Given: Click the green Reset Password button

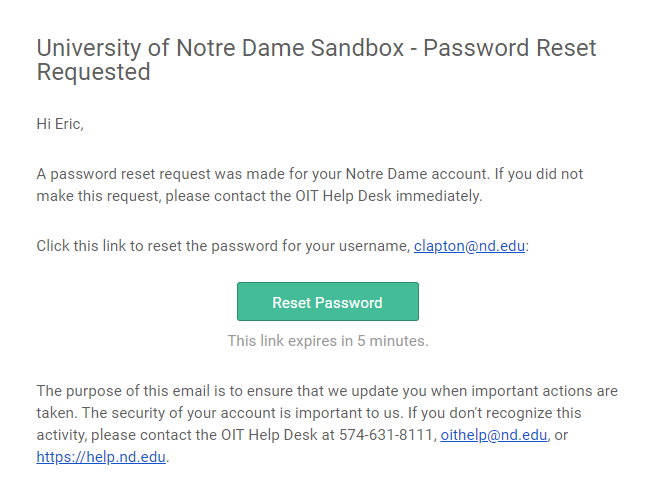Looking at the screenshot, I should point(328,302).
